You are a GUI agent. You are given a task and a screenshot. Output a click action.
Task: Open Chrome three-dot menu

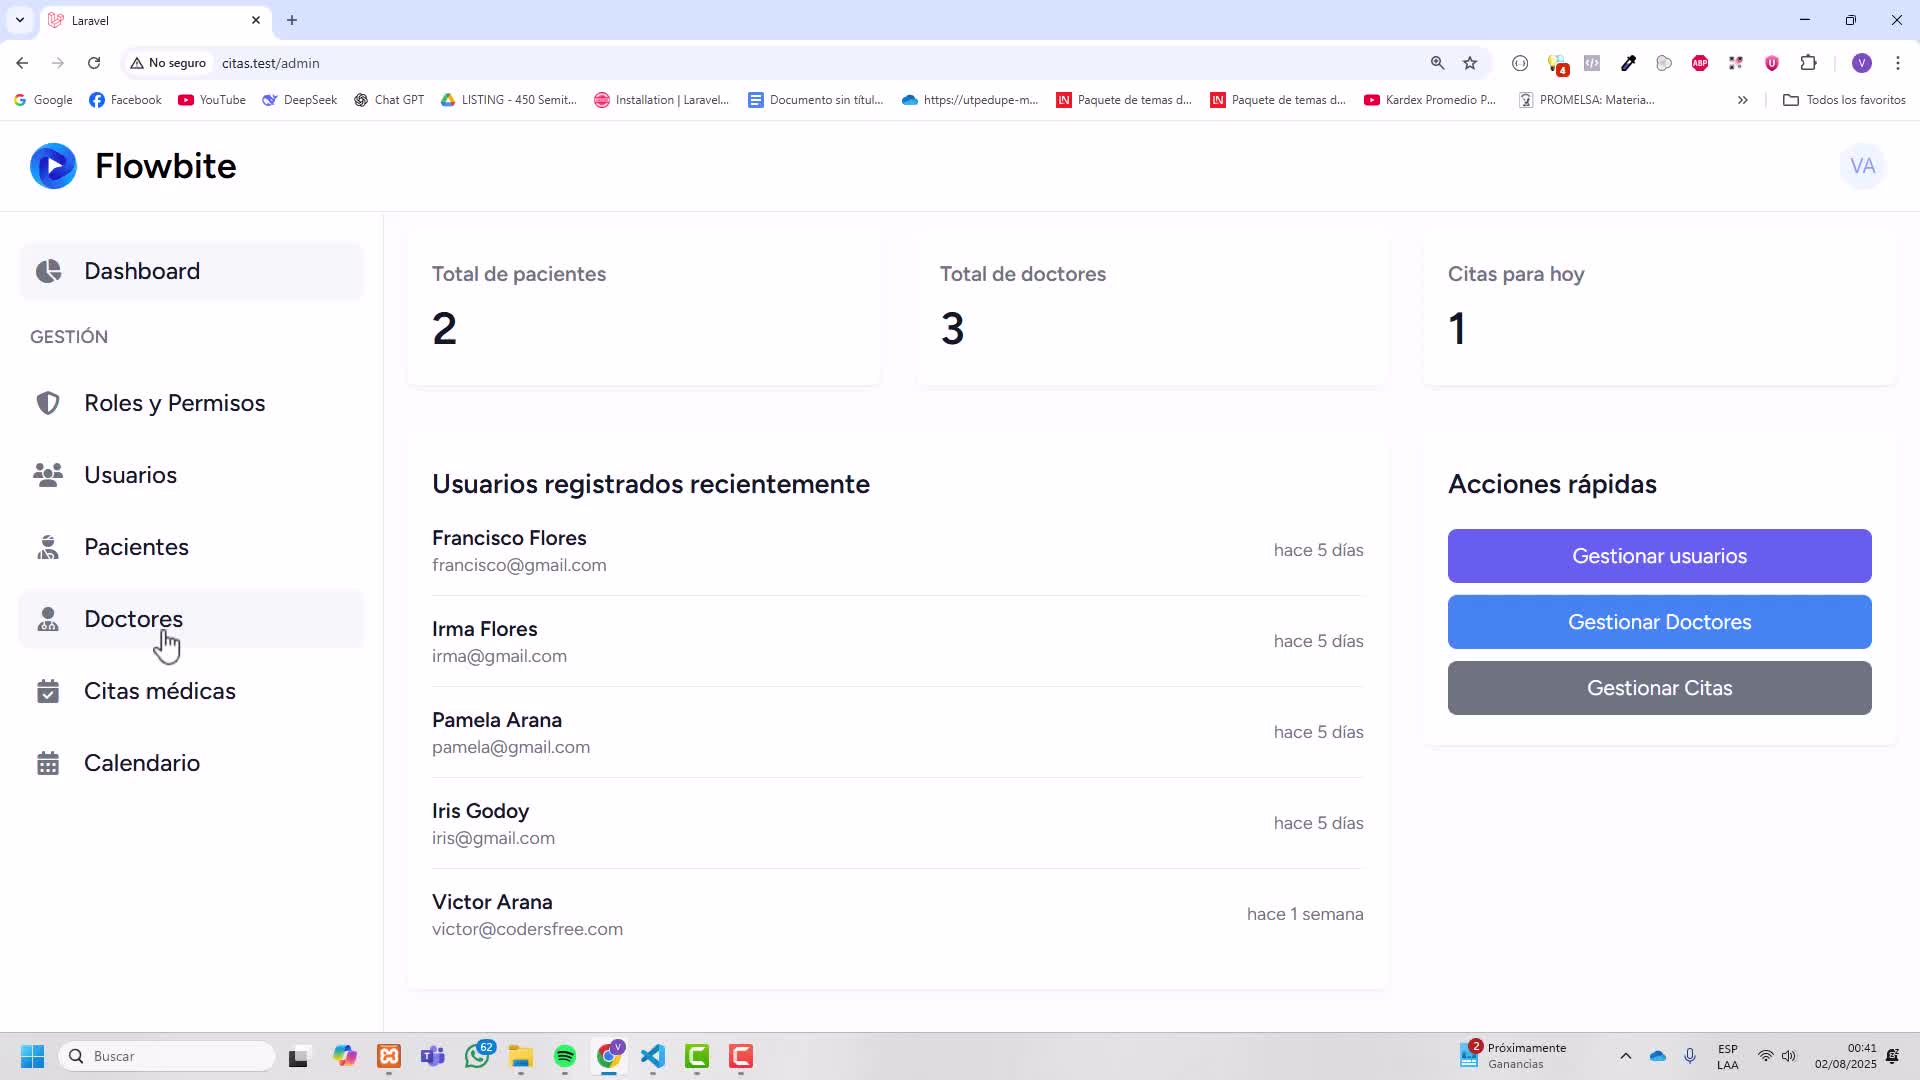(x=1898, y=63)
